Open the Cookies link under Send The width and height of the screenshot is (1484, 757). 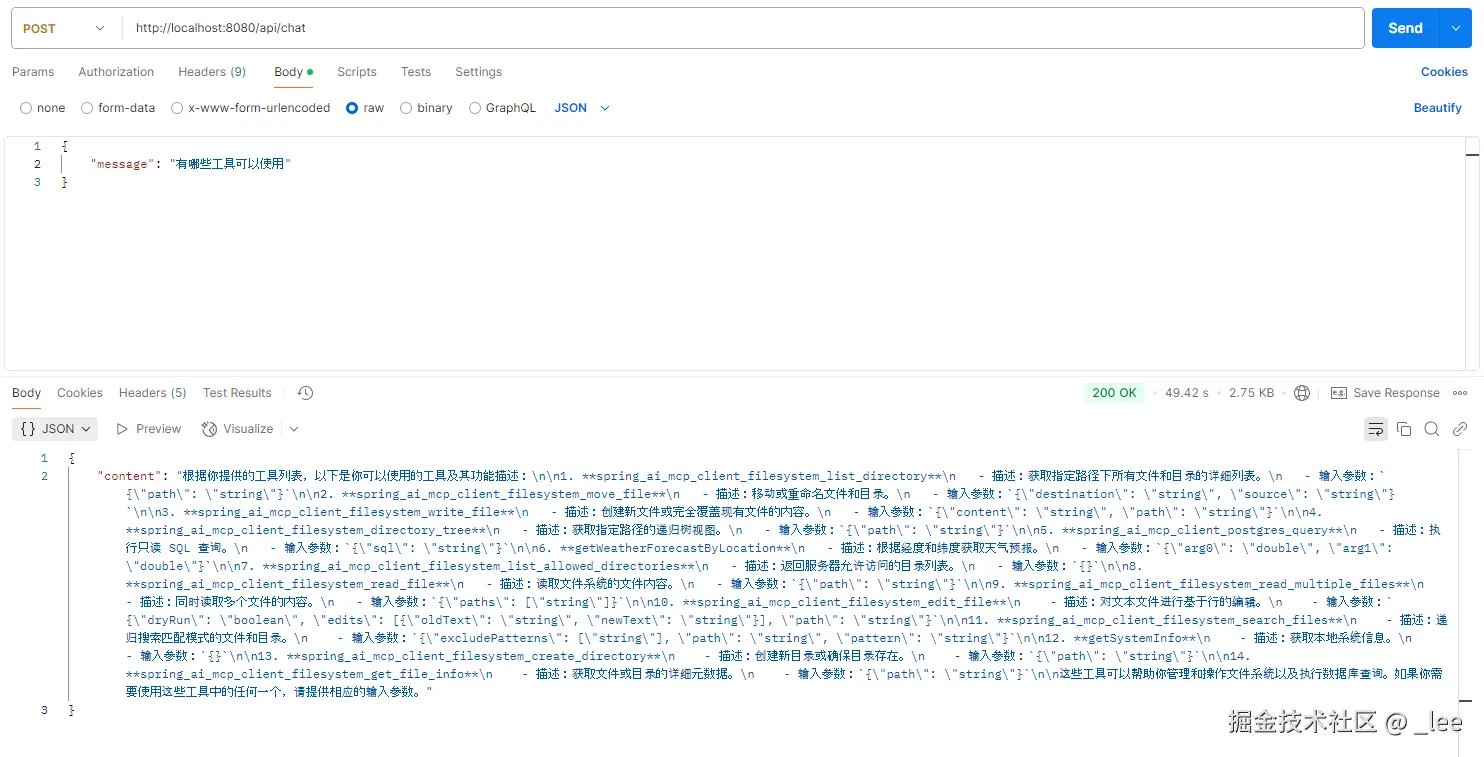tap(1444, 72)
